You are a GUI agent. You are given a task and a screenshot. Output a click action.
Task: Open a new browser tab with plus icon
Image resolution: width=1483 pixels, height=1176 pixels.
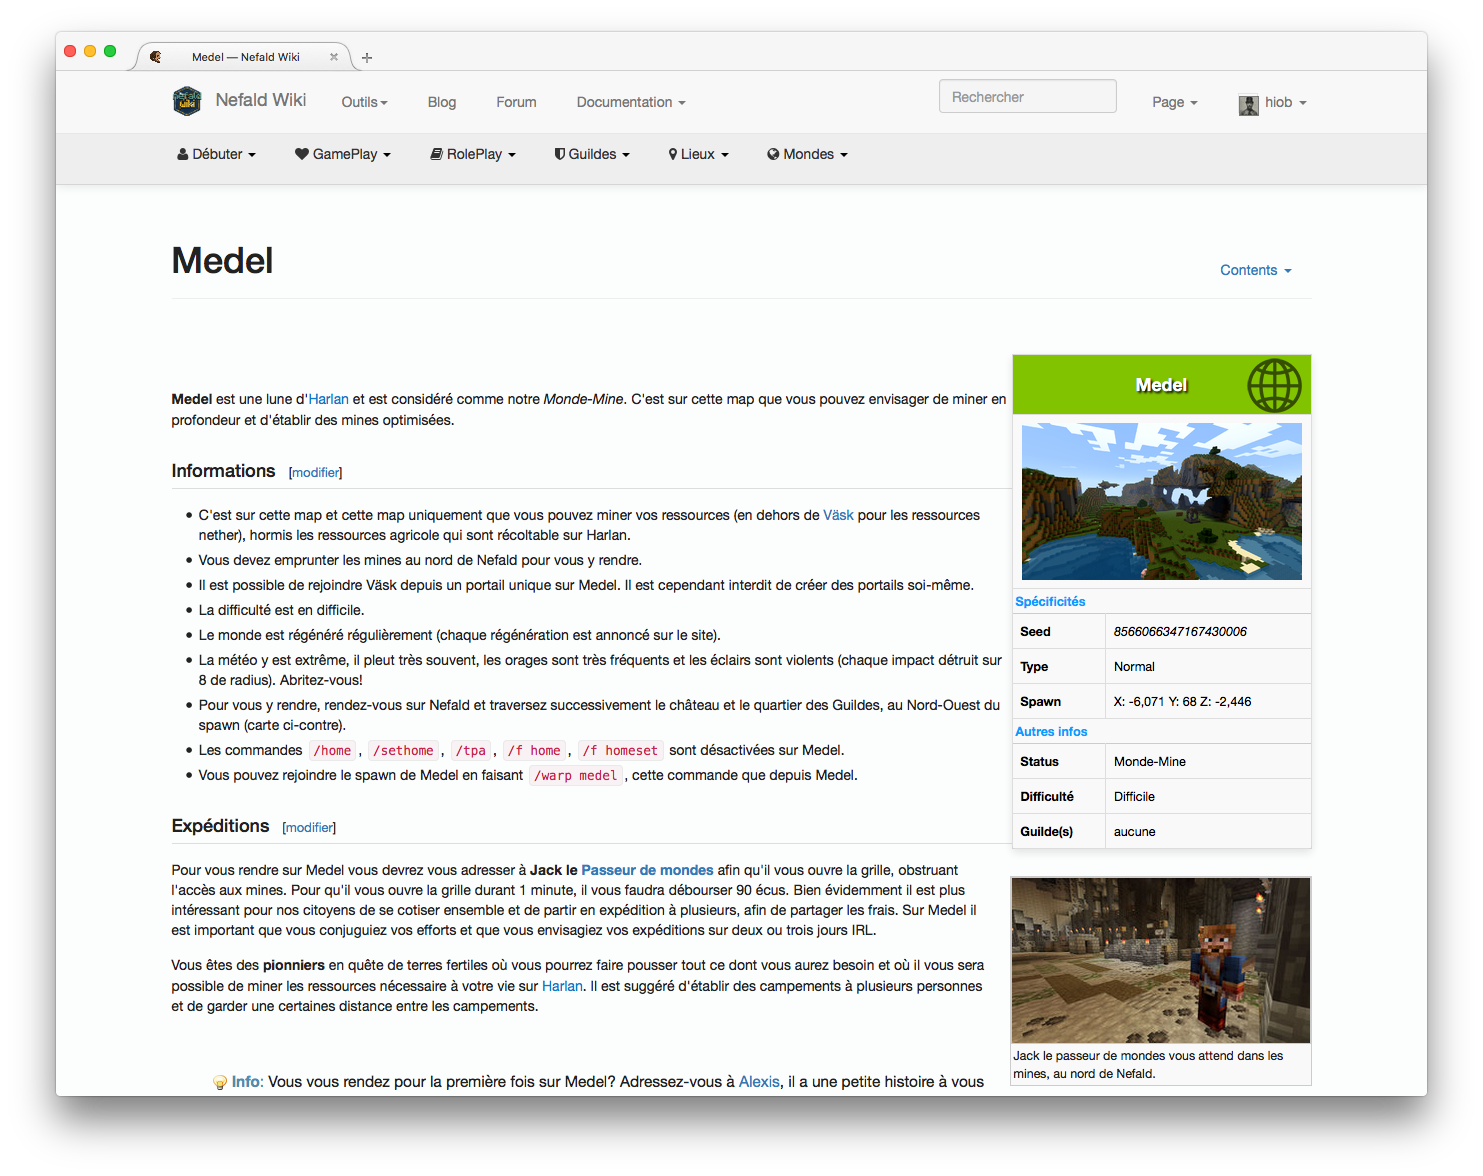pos(367,58)
